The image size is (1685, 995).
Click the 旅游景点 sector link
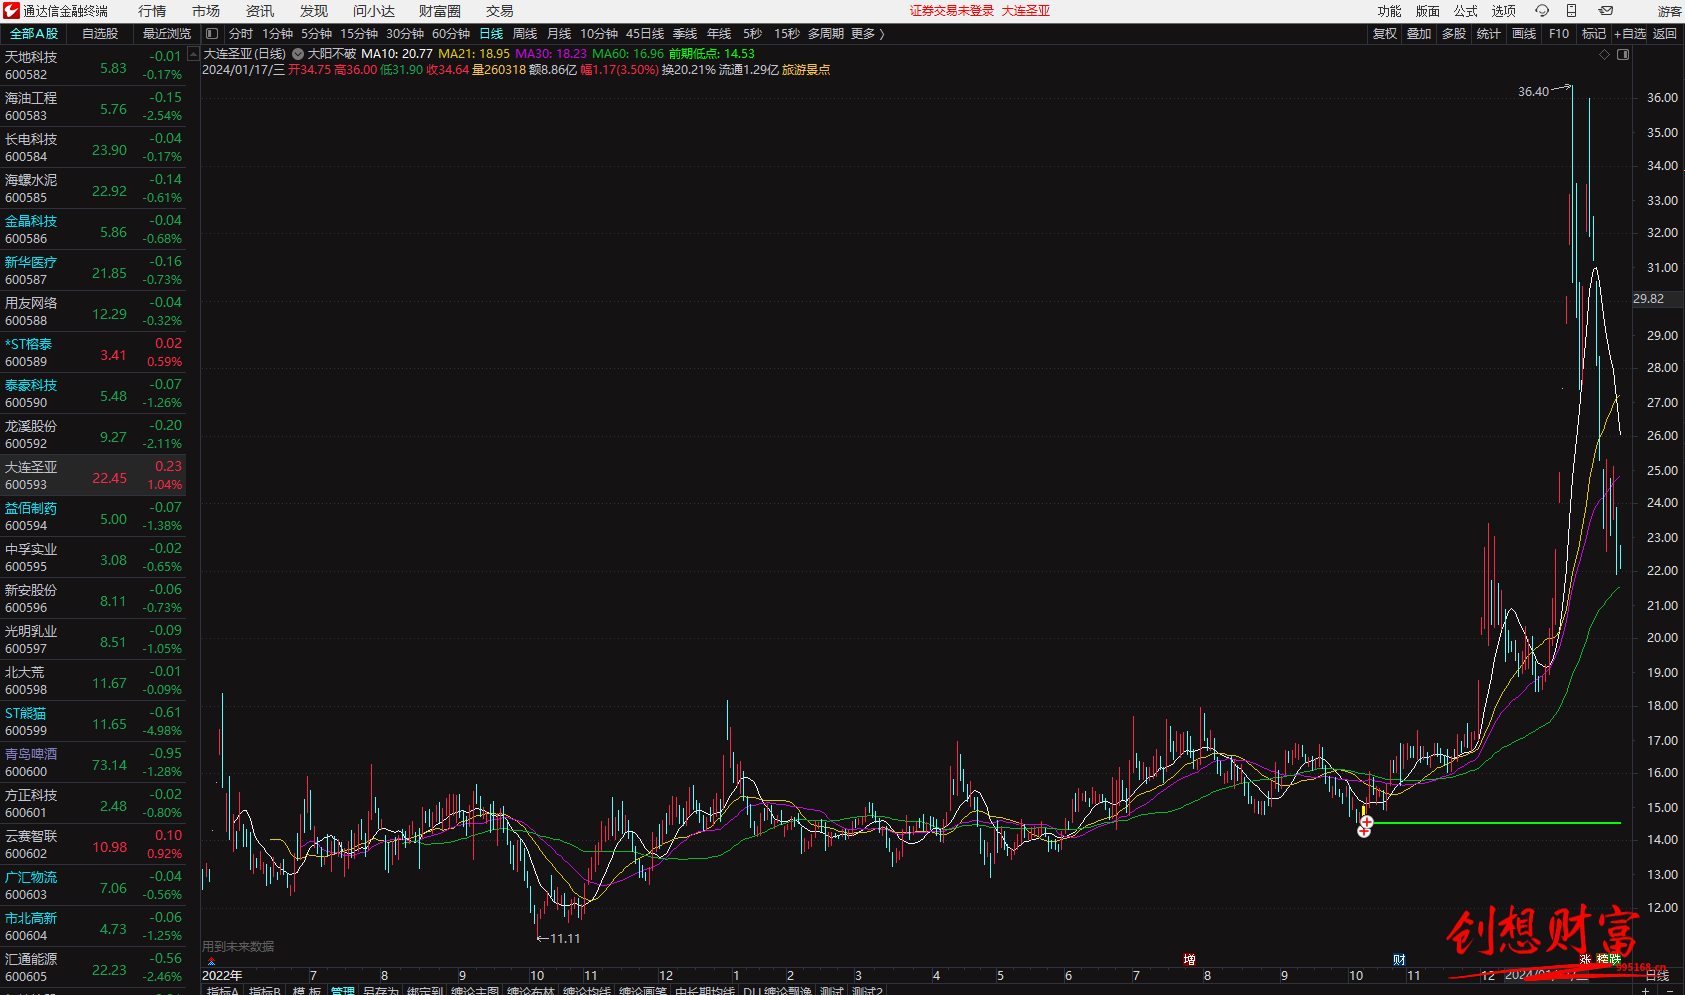tap(806, 70)
